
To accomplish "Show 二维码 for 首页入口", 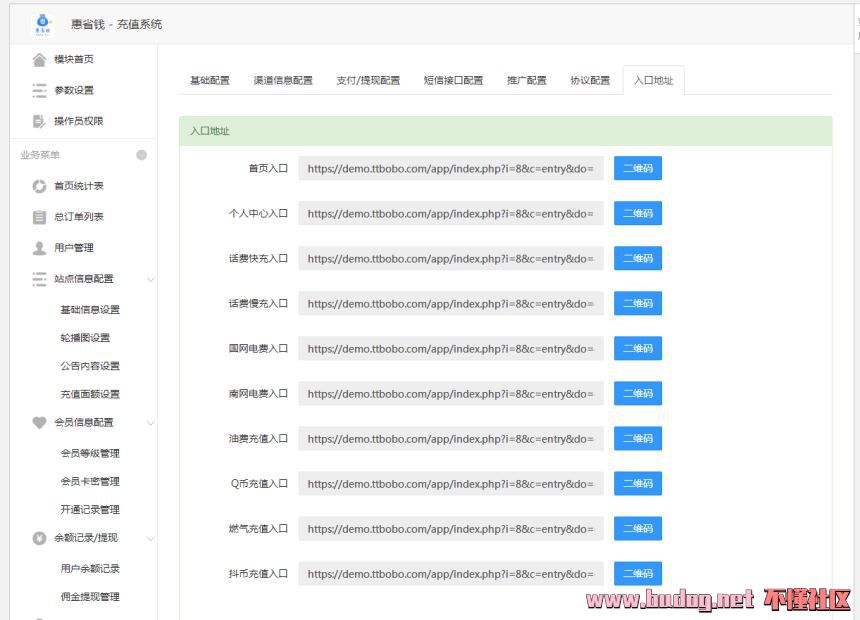I will [637, 169].
